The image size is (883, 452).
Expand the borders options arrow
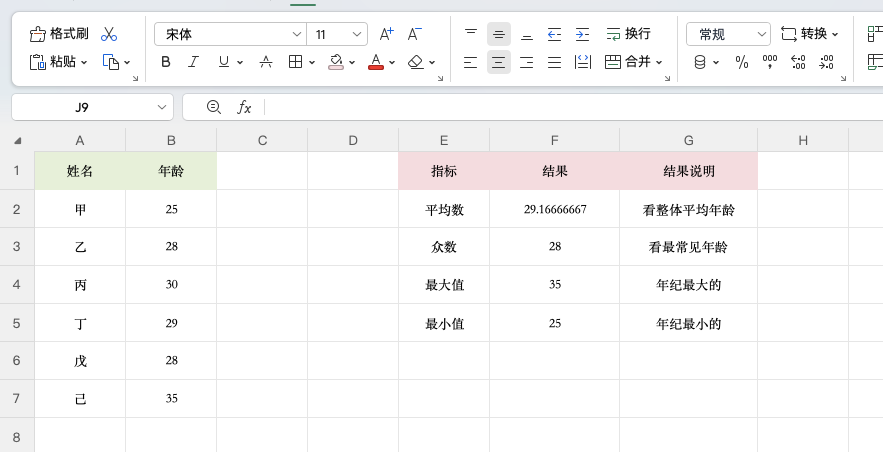[x=312, y=62]
